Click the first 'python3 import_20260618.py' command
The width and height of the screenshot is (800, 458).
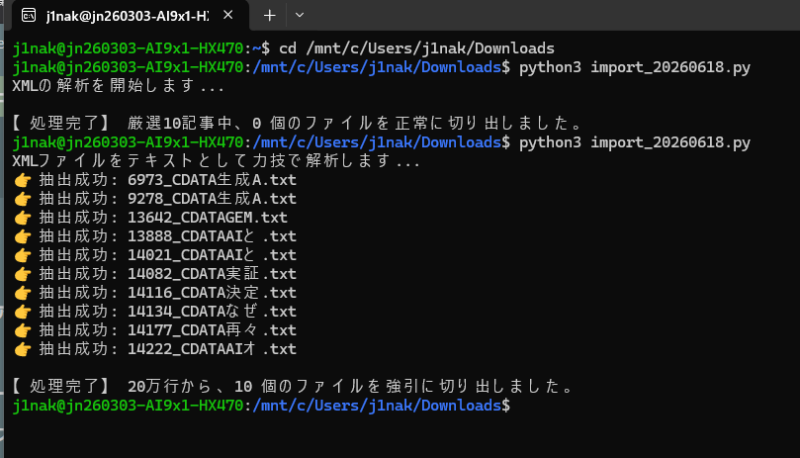(635, 67)
